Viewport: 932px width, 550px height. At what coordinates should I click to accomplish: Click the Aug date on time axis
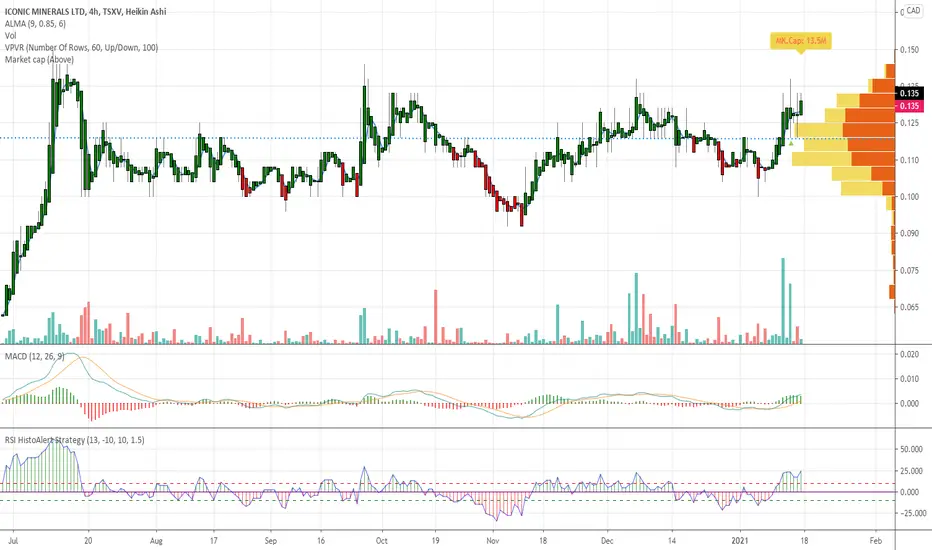(x=156, y=540)
